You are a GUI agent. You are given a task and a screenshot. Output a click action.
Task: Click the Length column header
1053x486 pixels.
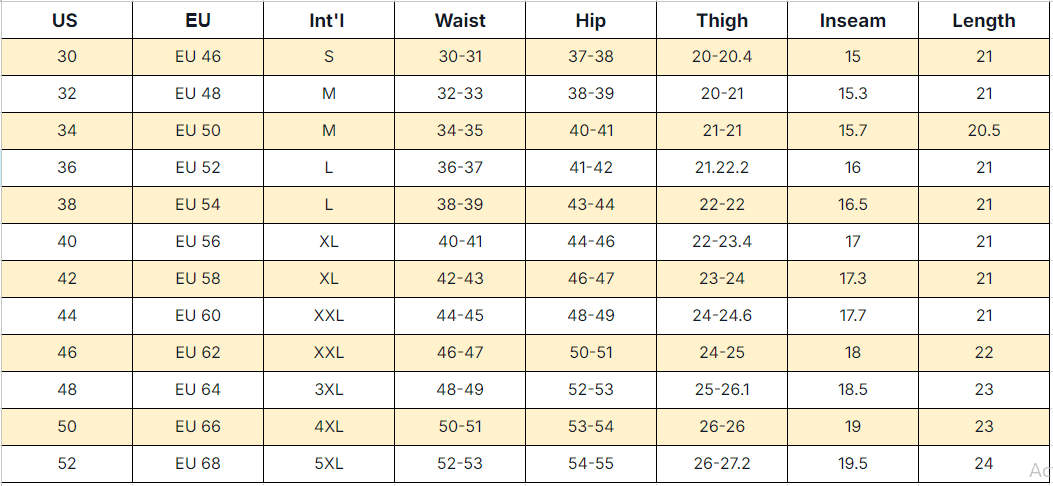[984, 20]
